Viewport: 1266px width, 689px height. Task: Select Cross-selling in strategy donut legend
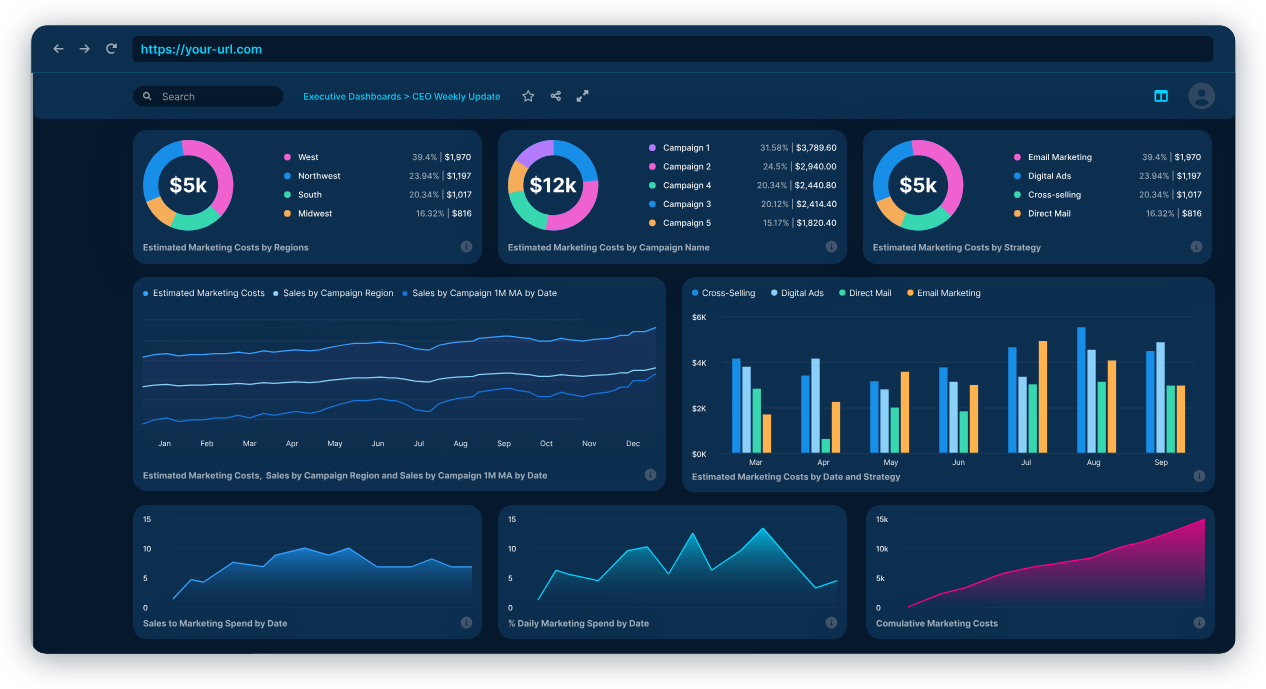(1047, 195)
